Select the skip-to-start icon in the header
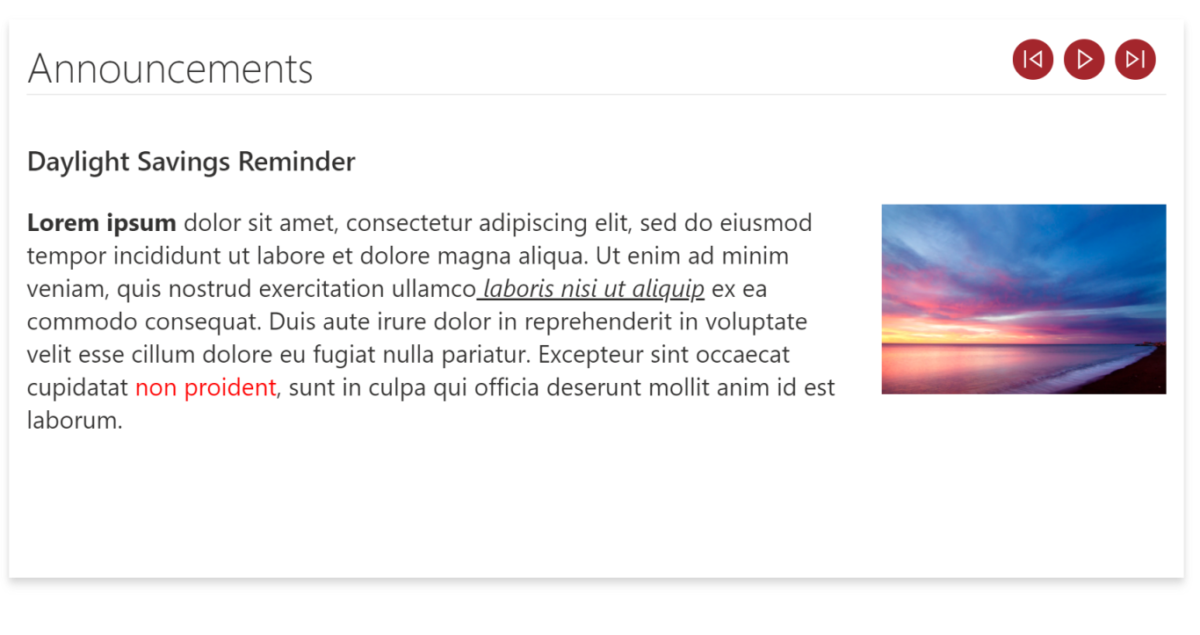 click(1033, 59)
